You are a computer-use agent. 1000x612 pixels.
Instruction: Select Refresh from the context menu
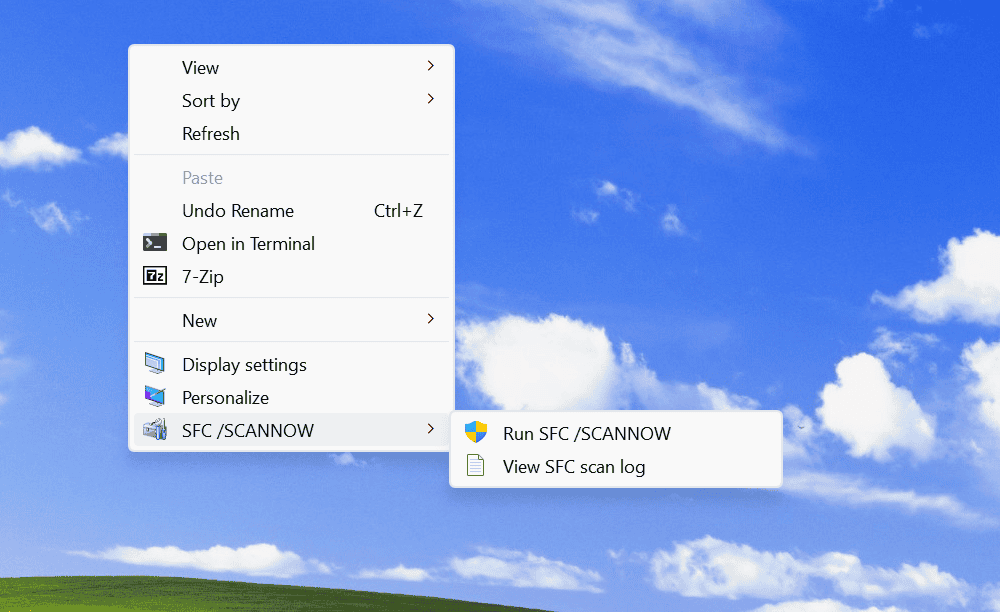tap(291, 133)
